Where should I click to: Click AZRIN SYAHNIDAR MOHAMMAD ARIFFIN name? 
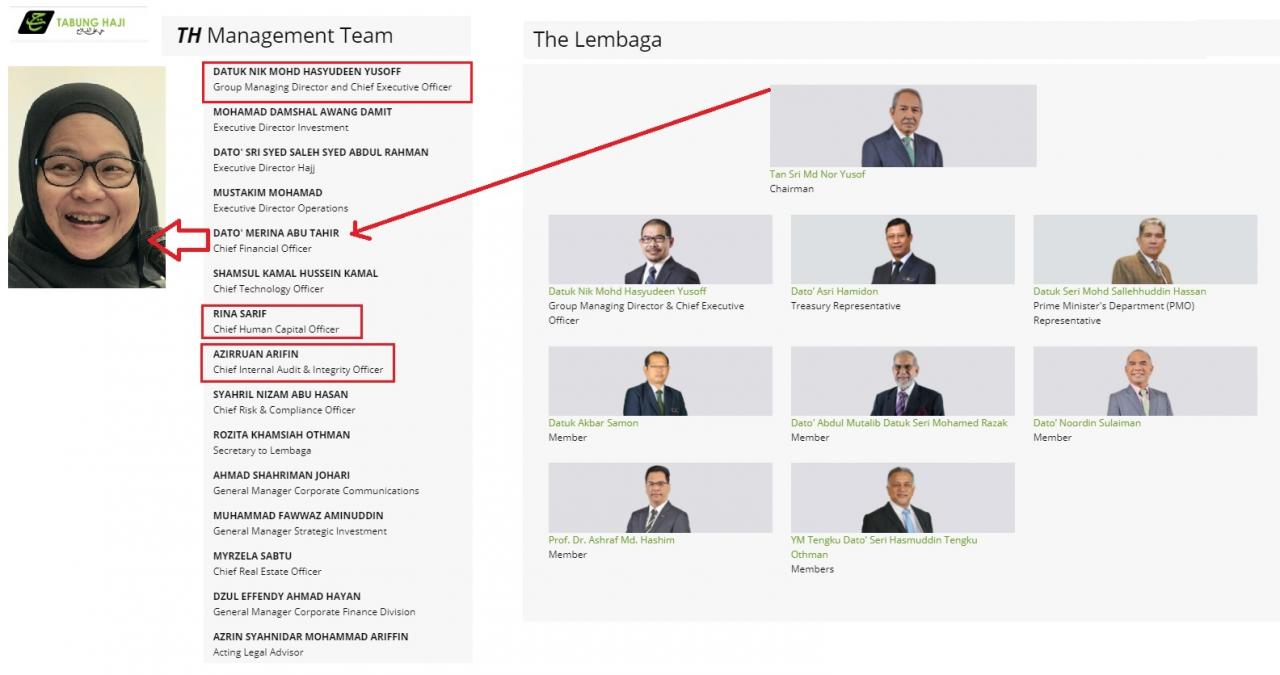tap(310, 636)
